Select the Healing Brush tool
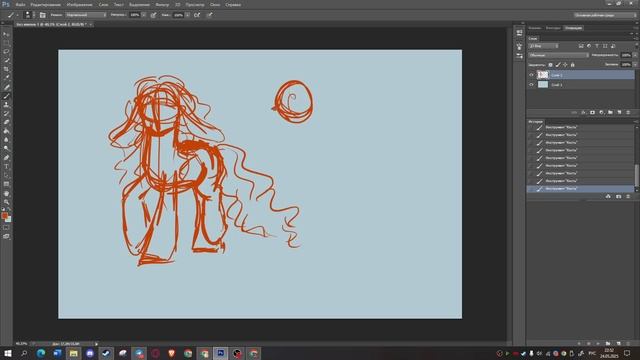This screenshot has height=360, width=640. tap(6, 87)
